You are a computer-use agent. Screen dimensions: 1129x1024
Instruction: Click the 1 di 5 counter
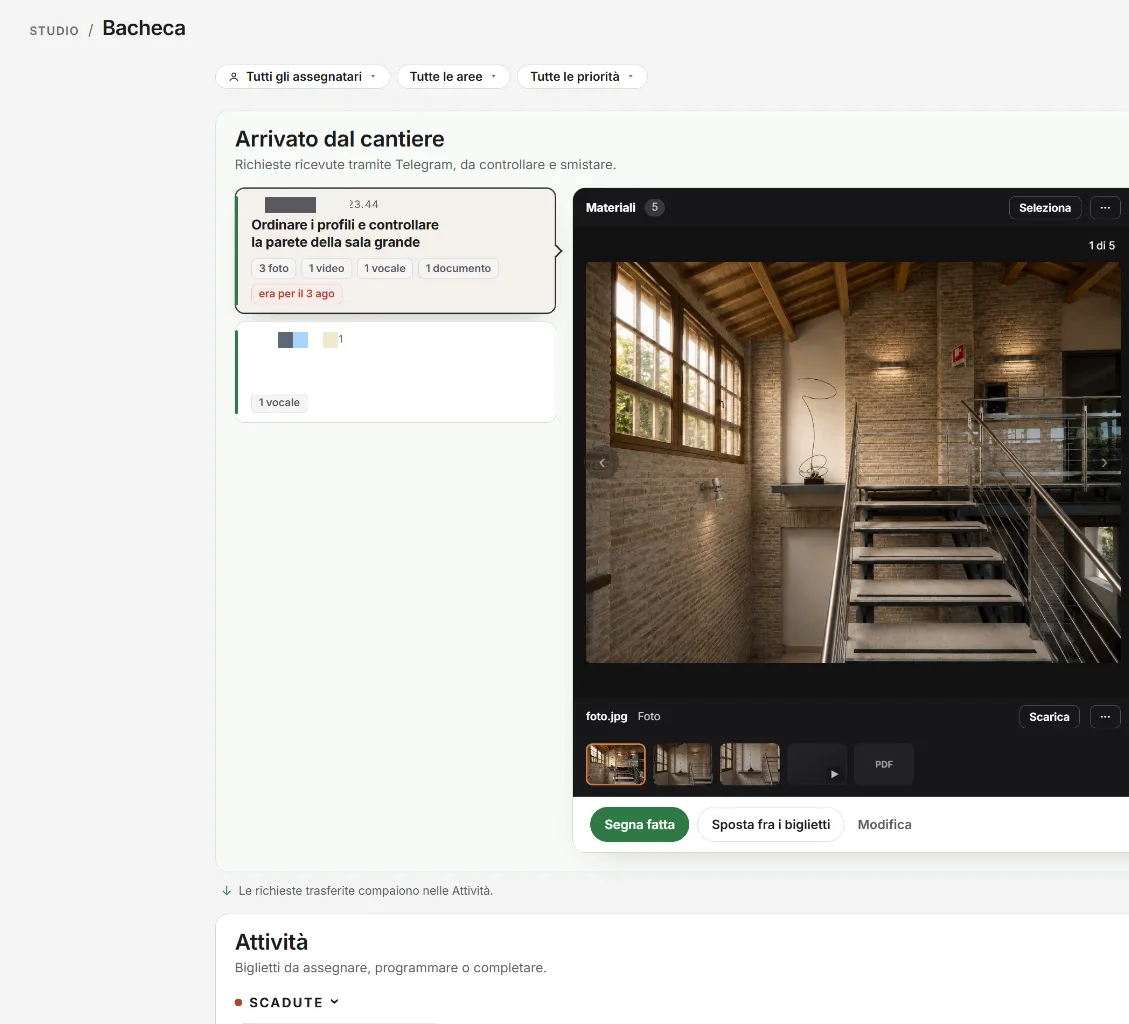[1101, 246]
